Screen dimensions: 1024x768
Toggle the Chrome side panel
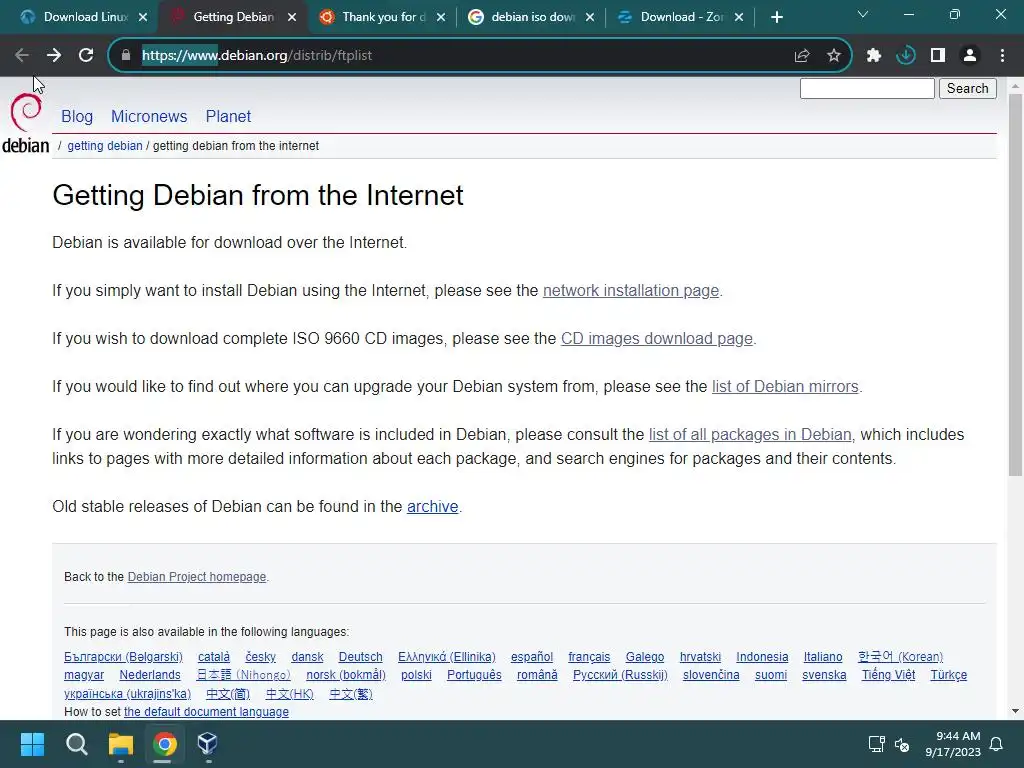938,56
